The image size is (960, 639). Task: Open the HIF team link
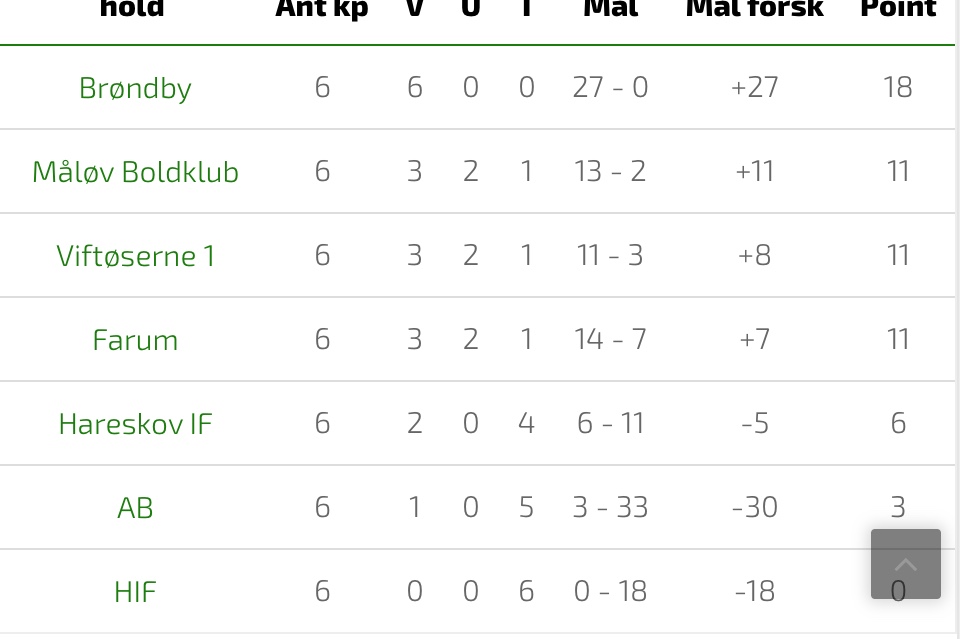pyautogui.click(x=135, y=591)
